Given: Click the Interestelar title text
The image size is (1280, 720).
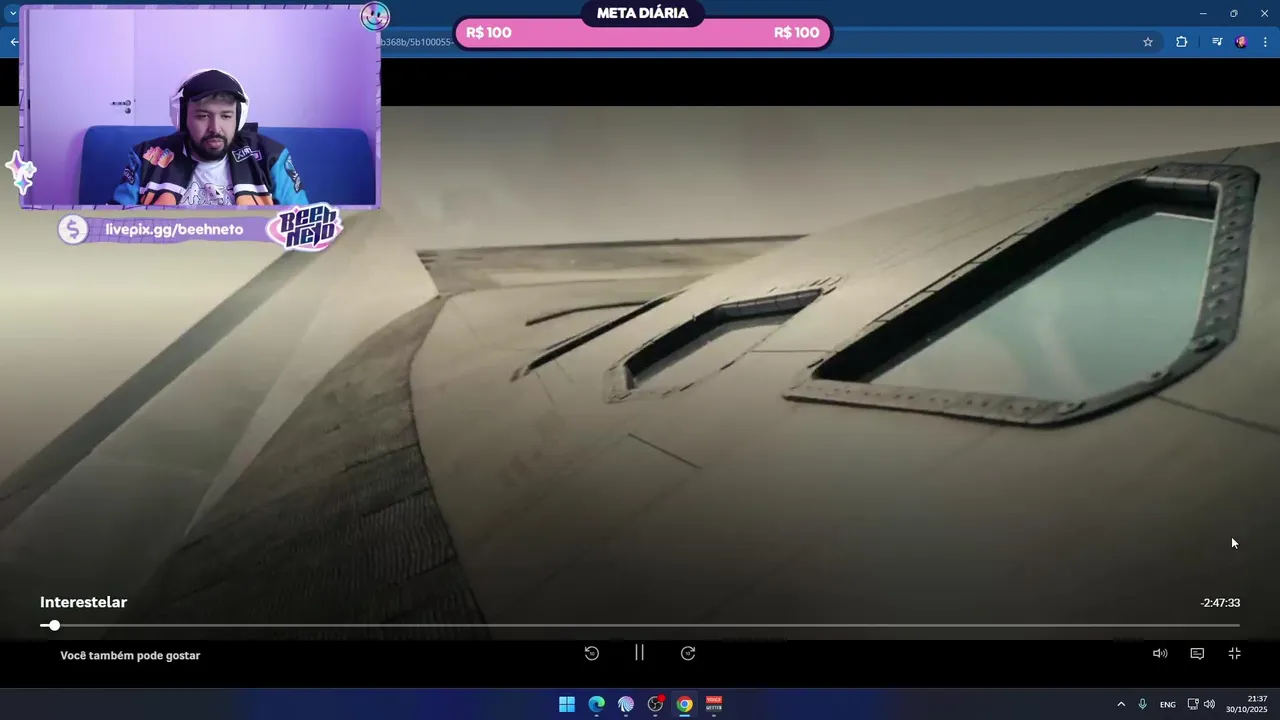Looking at the screenshot, I should tap(83, 602).
